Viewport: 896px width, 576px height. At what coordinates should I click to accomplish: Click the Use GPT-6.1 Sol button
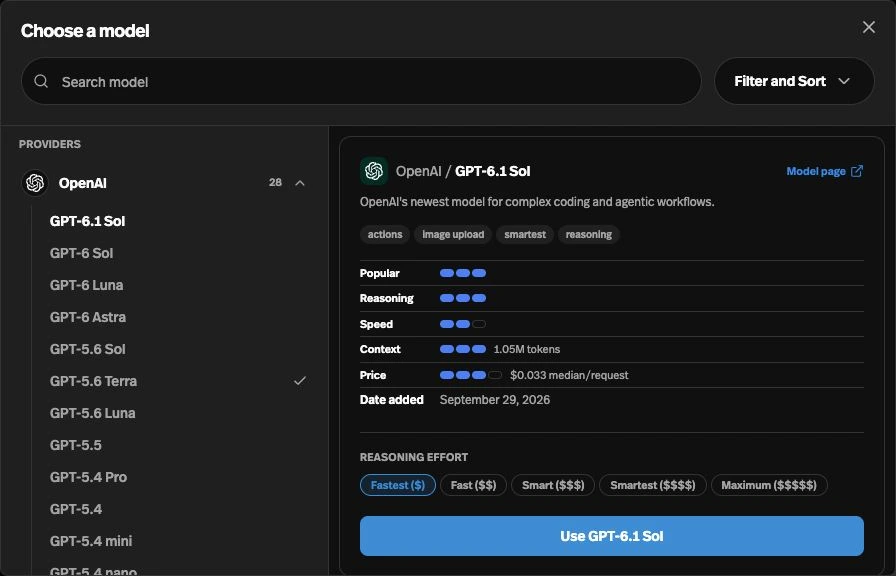click(611, 536)
